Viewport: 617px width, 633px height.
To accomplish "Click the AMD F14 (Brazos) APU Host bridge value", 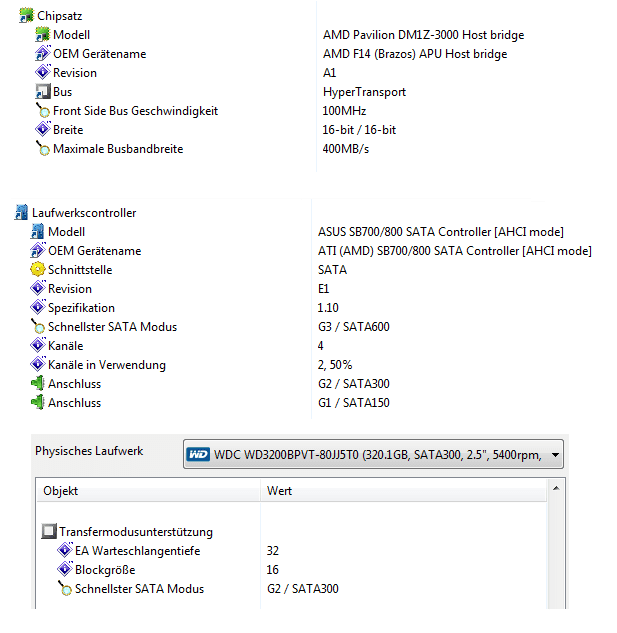I will [415, 54].
